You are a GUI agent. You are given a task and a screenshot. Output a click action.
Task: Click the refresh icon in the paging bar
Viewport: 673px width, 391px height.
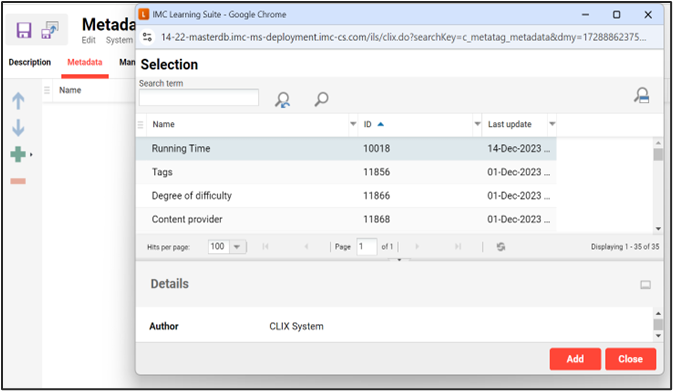coord(500,247)
